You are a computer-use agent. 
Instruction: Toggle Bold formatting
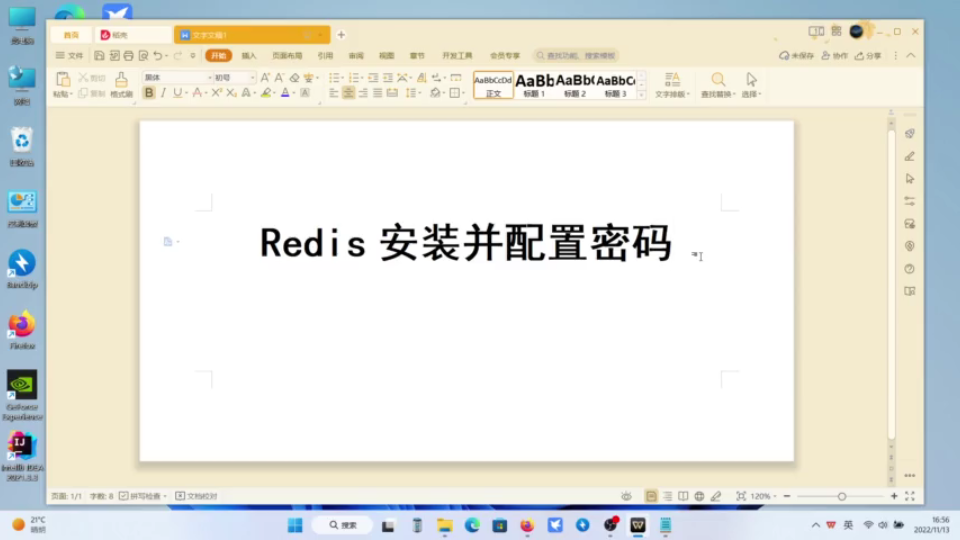149,93
